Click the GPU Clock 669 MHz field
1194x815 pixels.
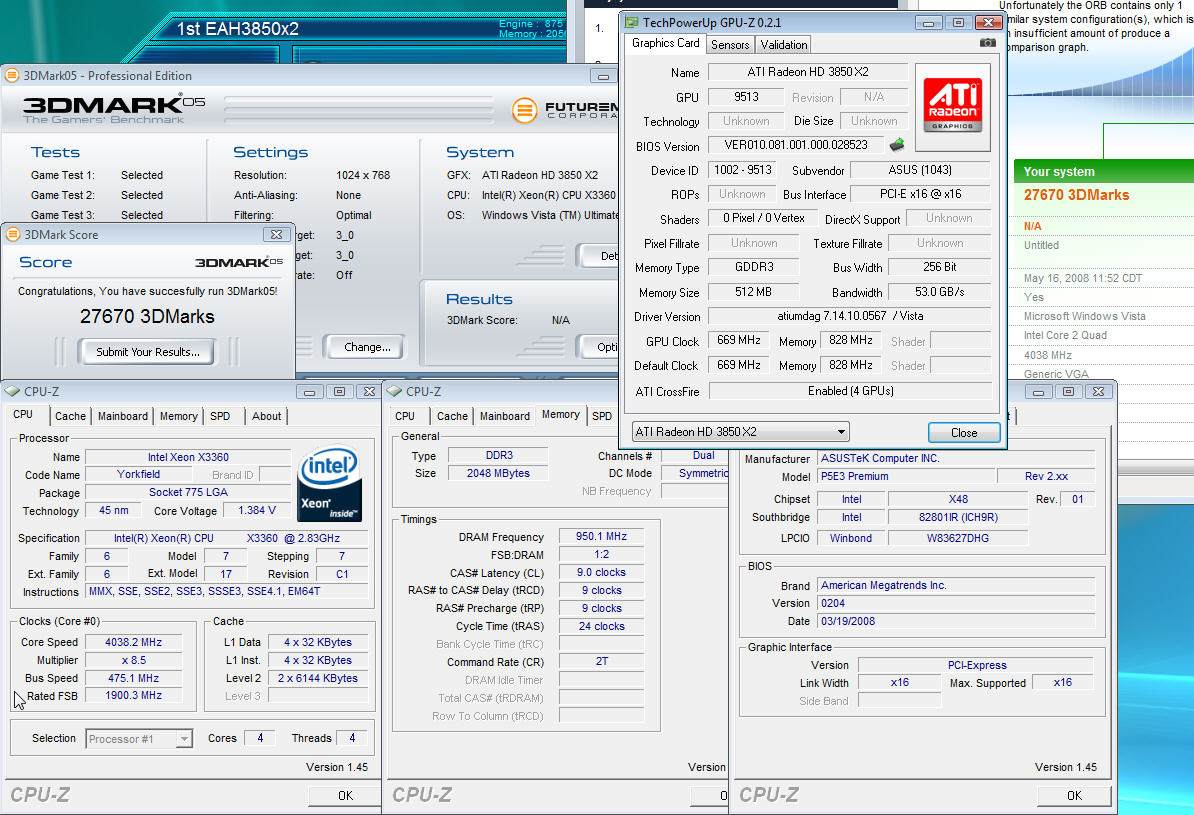click(739, 340)
